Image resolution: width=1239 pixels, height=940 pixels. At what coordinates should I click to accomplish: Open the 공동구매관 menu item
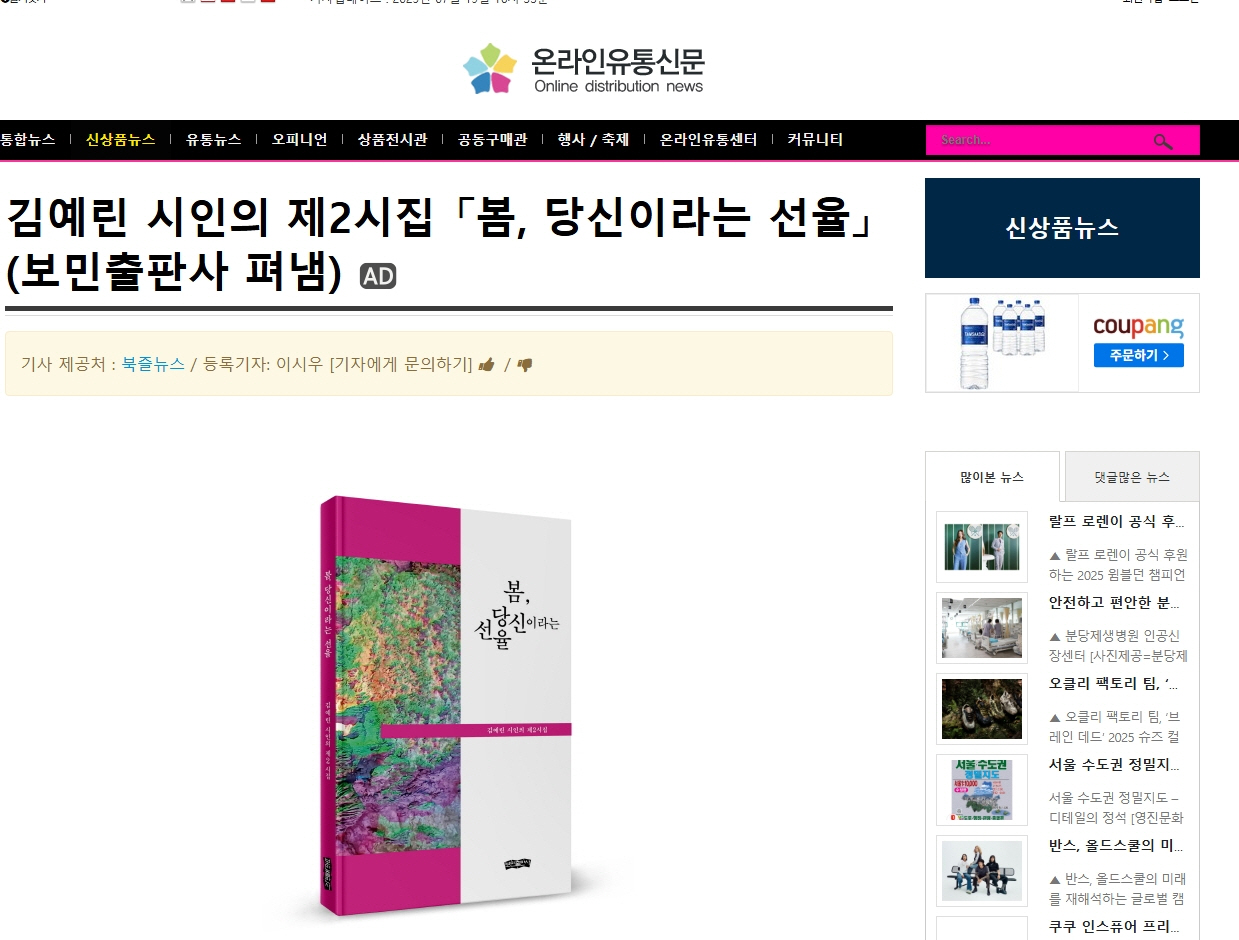(492, 140)
